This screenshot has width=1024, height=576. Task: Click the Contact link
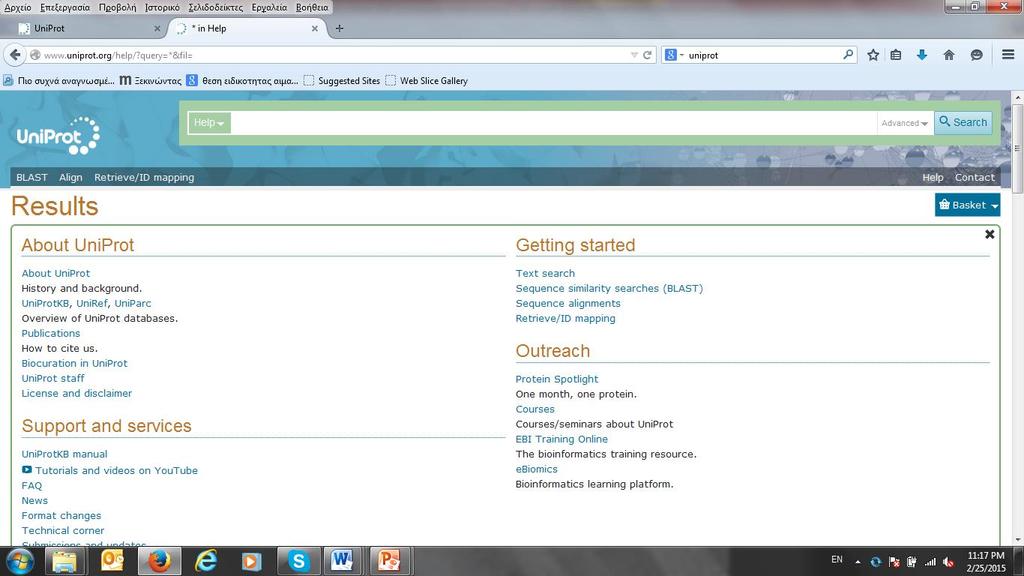pyautogui.click(x=974, y=177)
